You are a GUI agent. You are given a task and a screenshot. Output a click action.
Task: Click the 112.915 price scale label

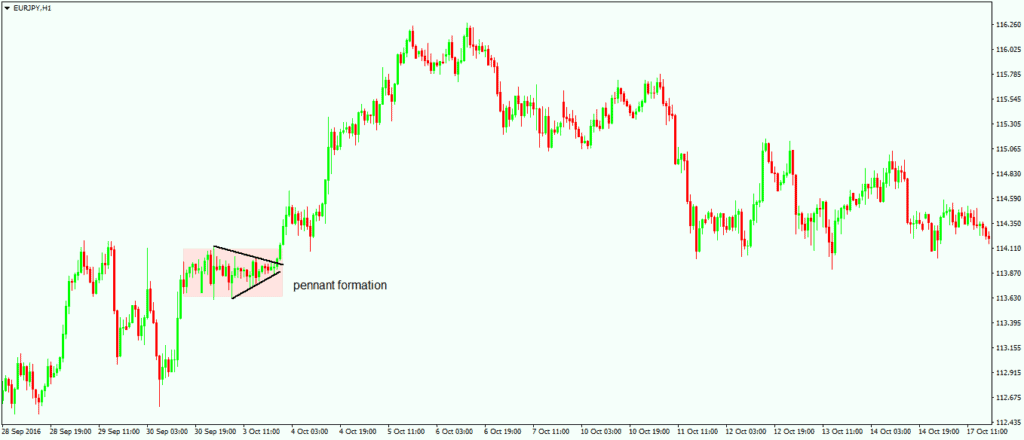click(x=1008, y=373)
